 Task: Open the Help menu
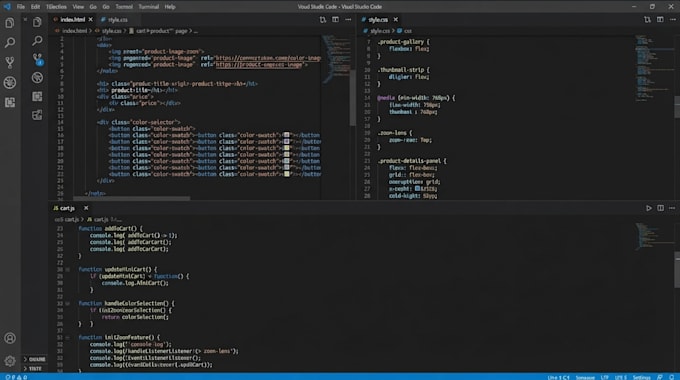point(170,7)
